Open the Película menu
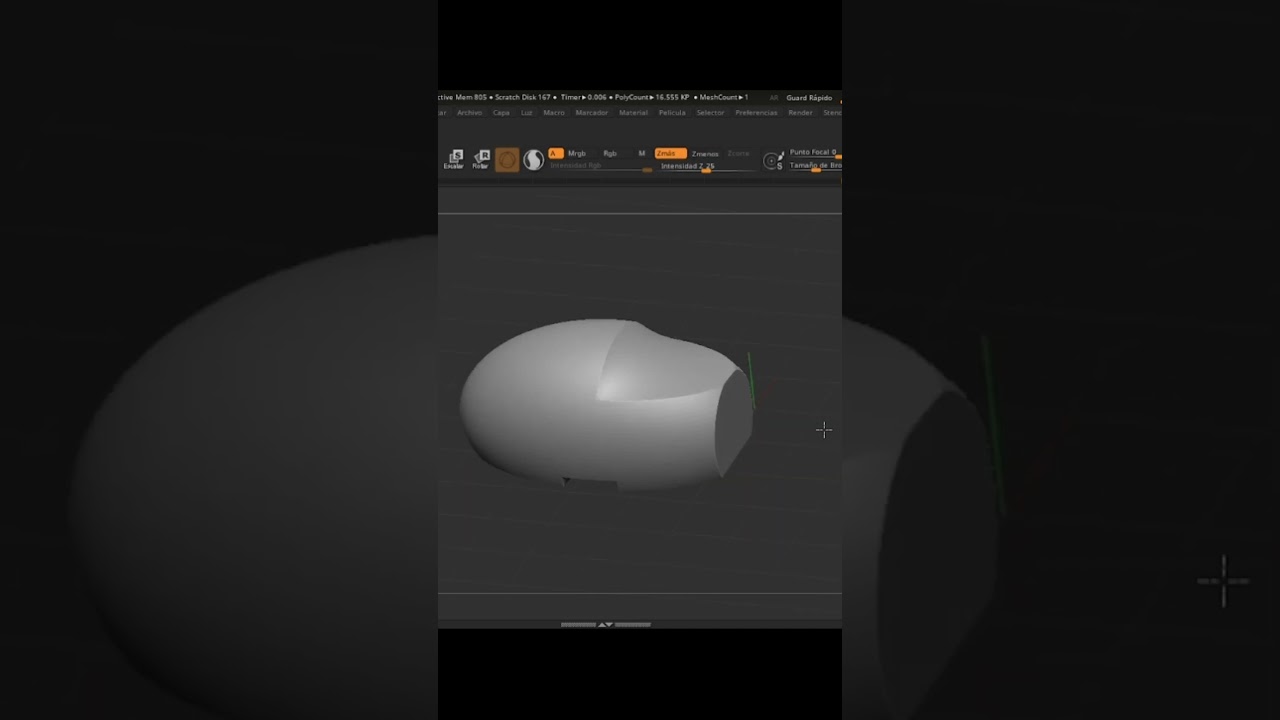Image resolution: width=1280 pixels, height=720 pixels. click(672, 113)
